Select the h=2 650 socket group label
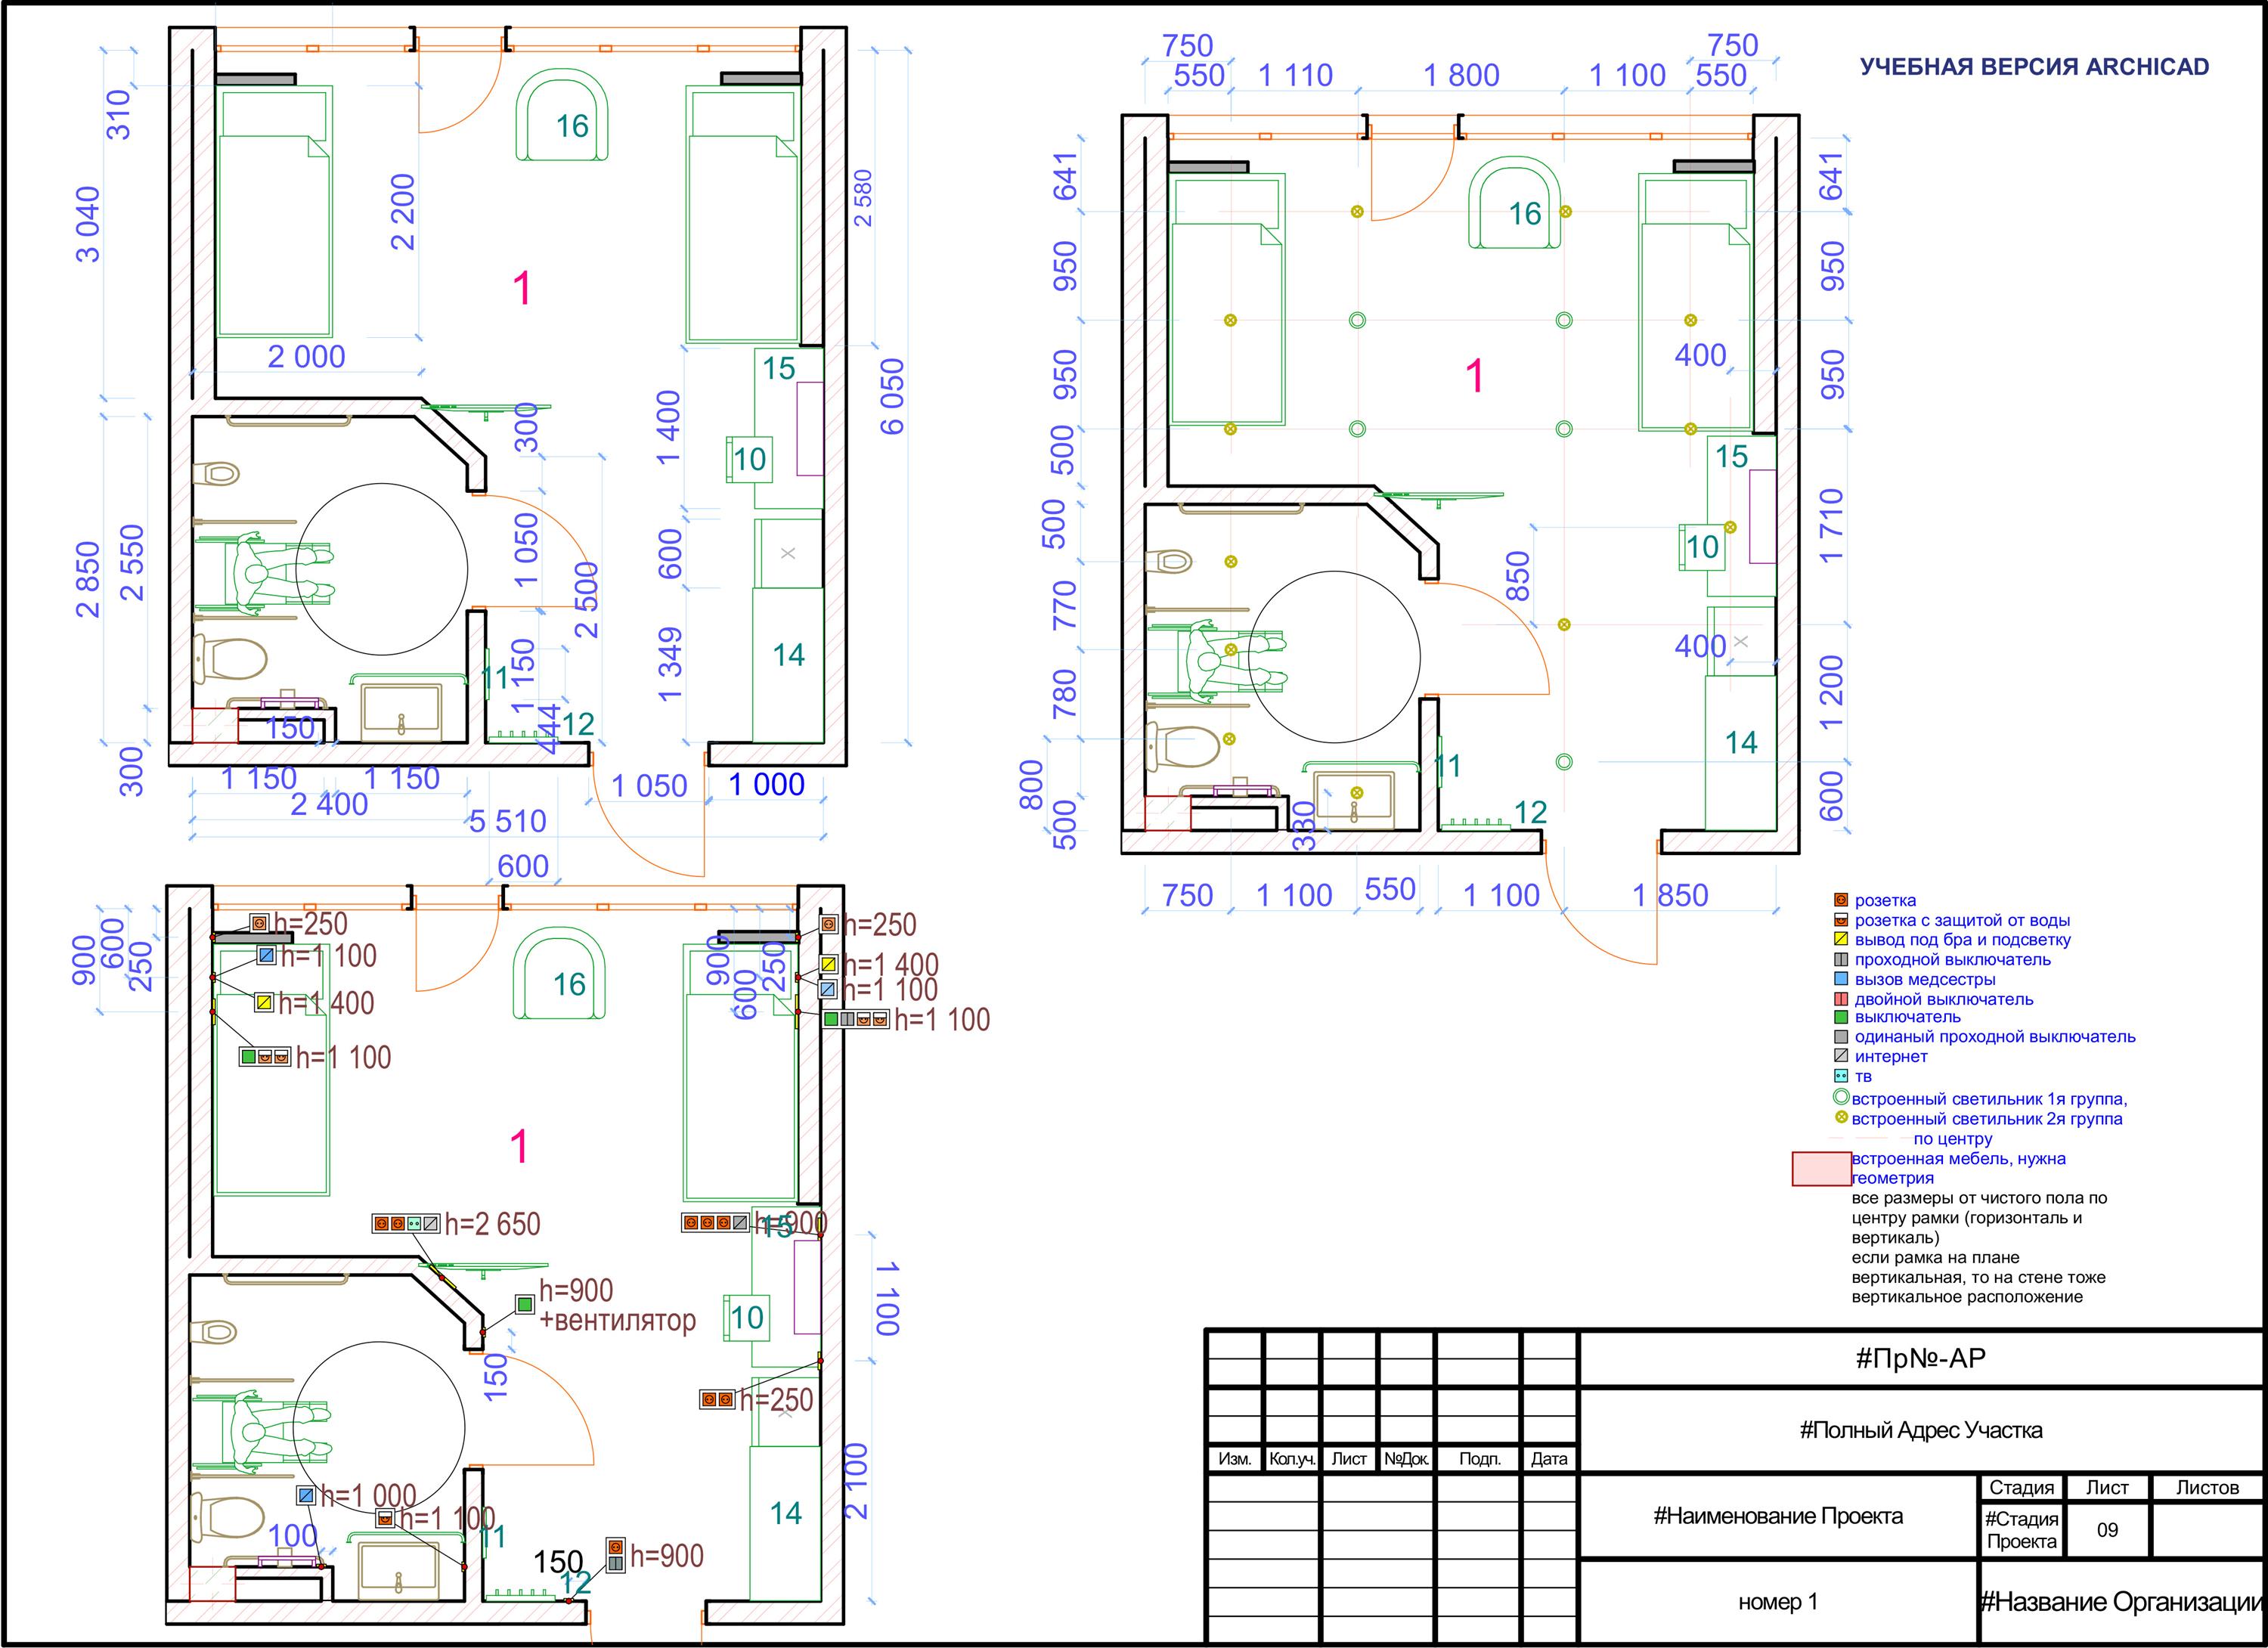 click(x=492, y=1223)
